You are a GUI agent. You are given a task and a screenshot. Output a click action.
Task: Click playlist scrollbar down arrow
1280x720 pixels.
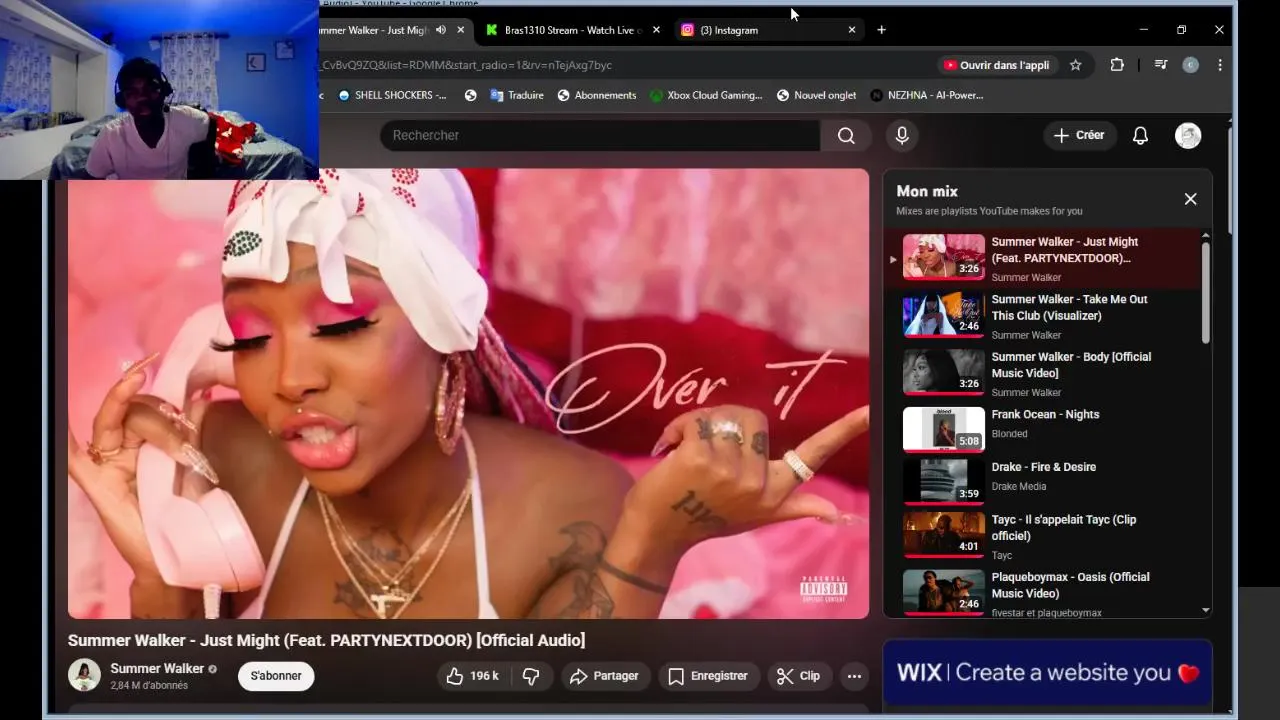click(x=1205, y=610)
